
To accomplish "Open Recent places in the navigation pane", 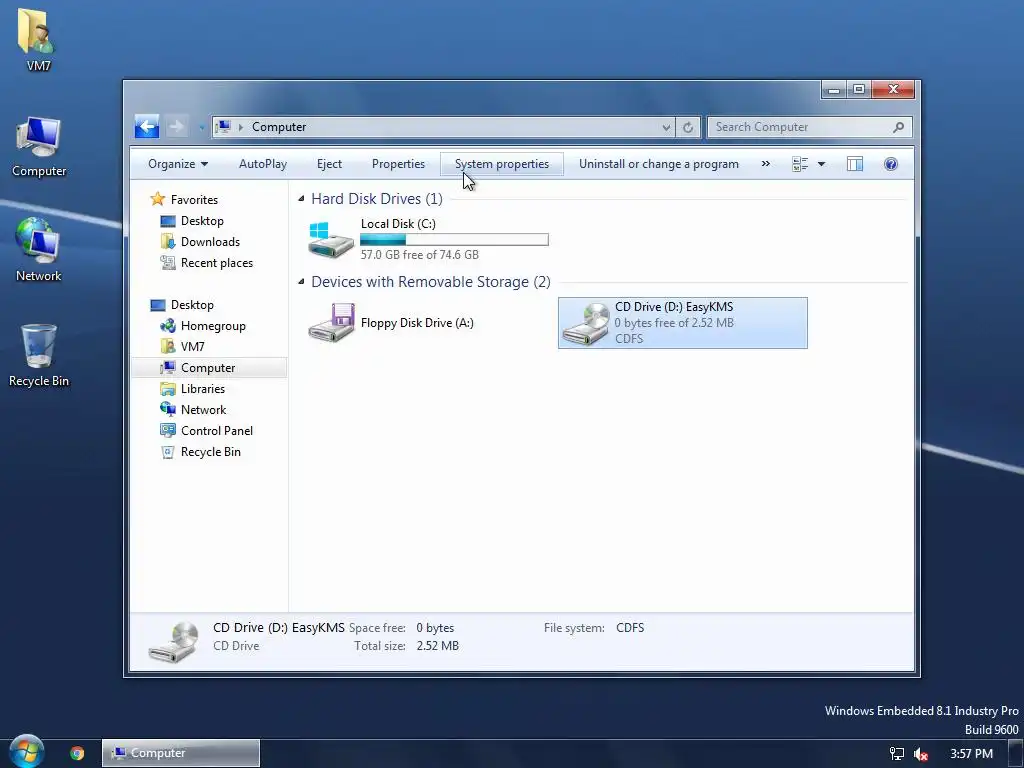I will point(217,263).
